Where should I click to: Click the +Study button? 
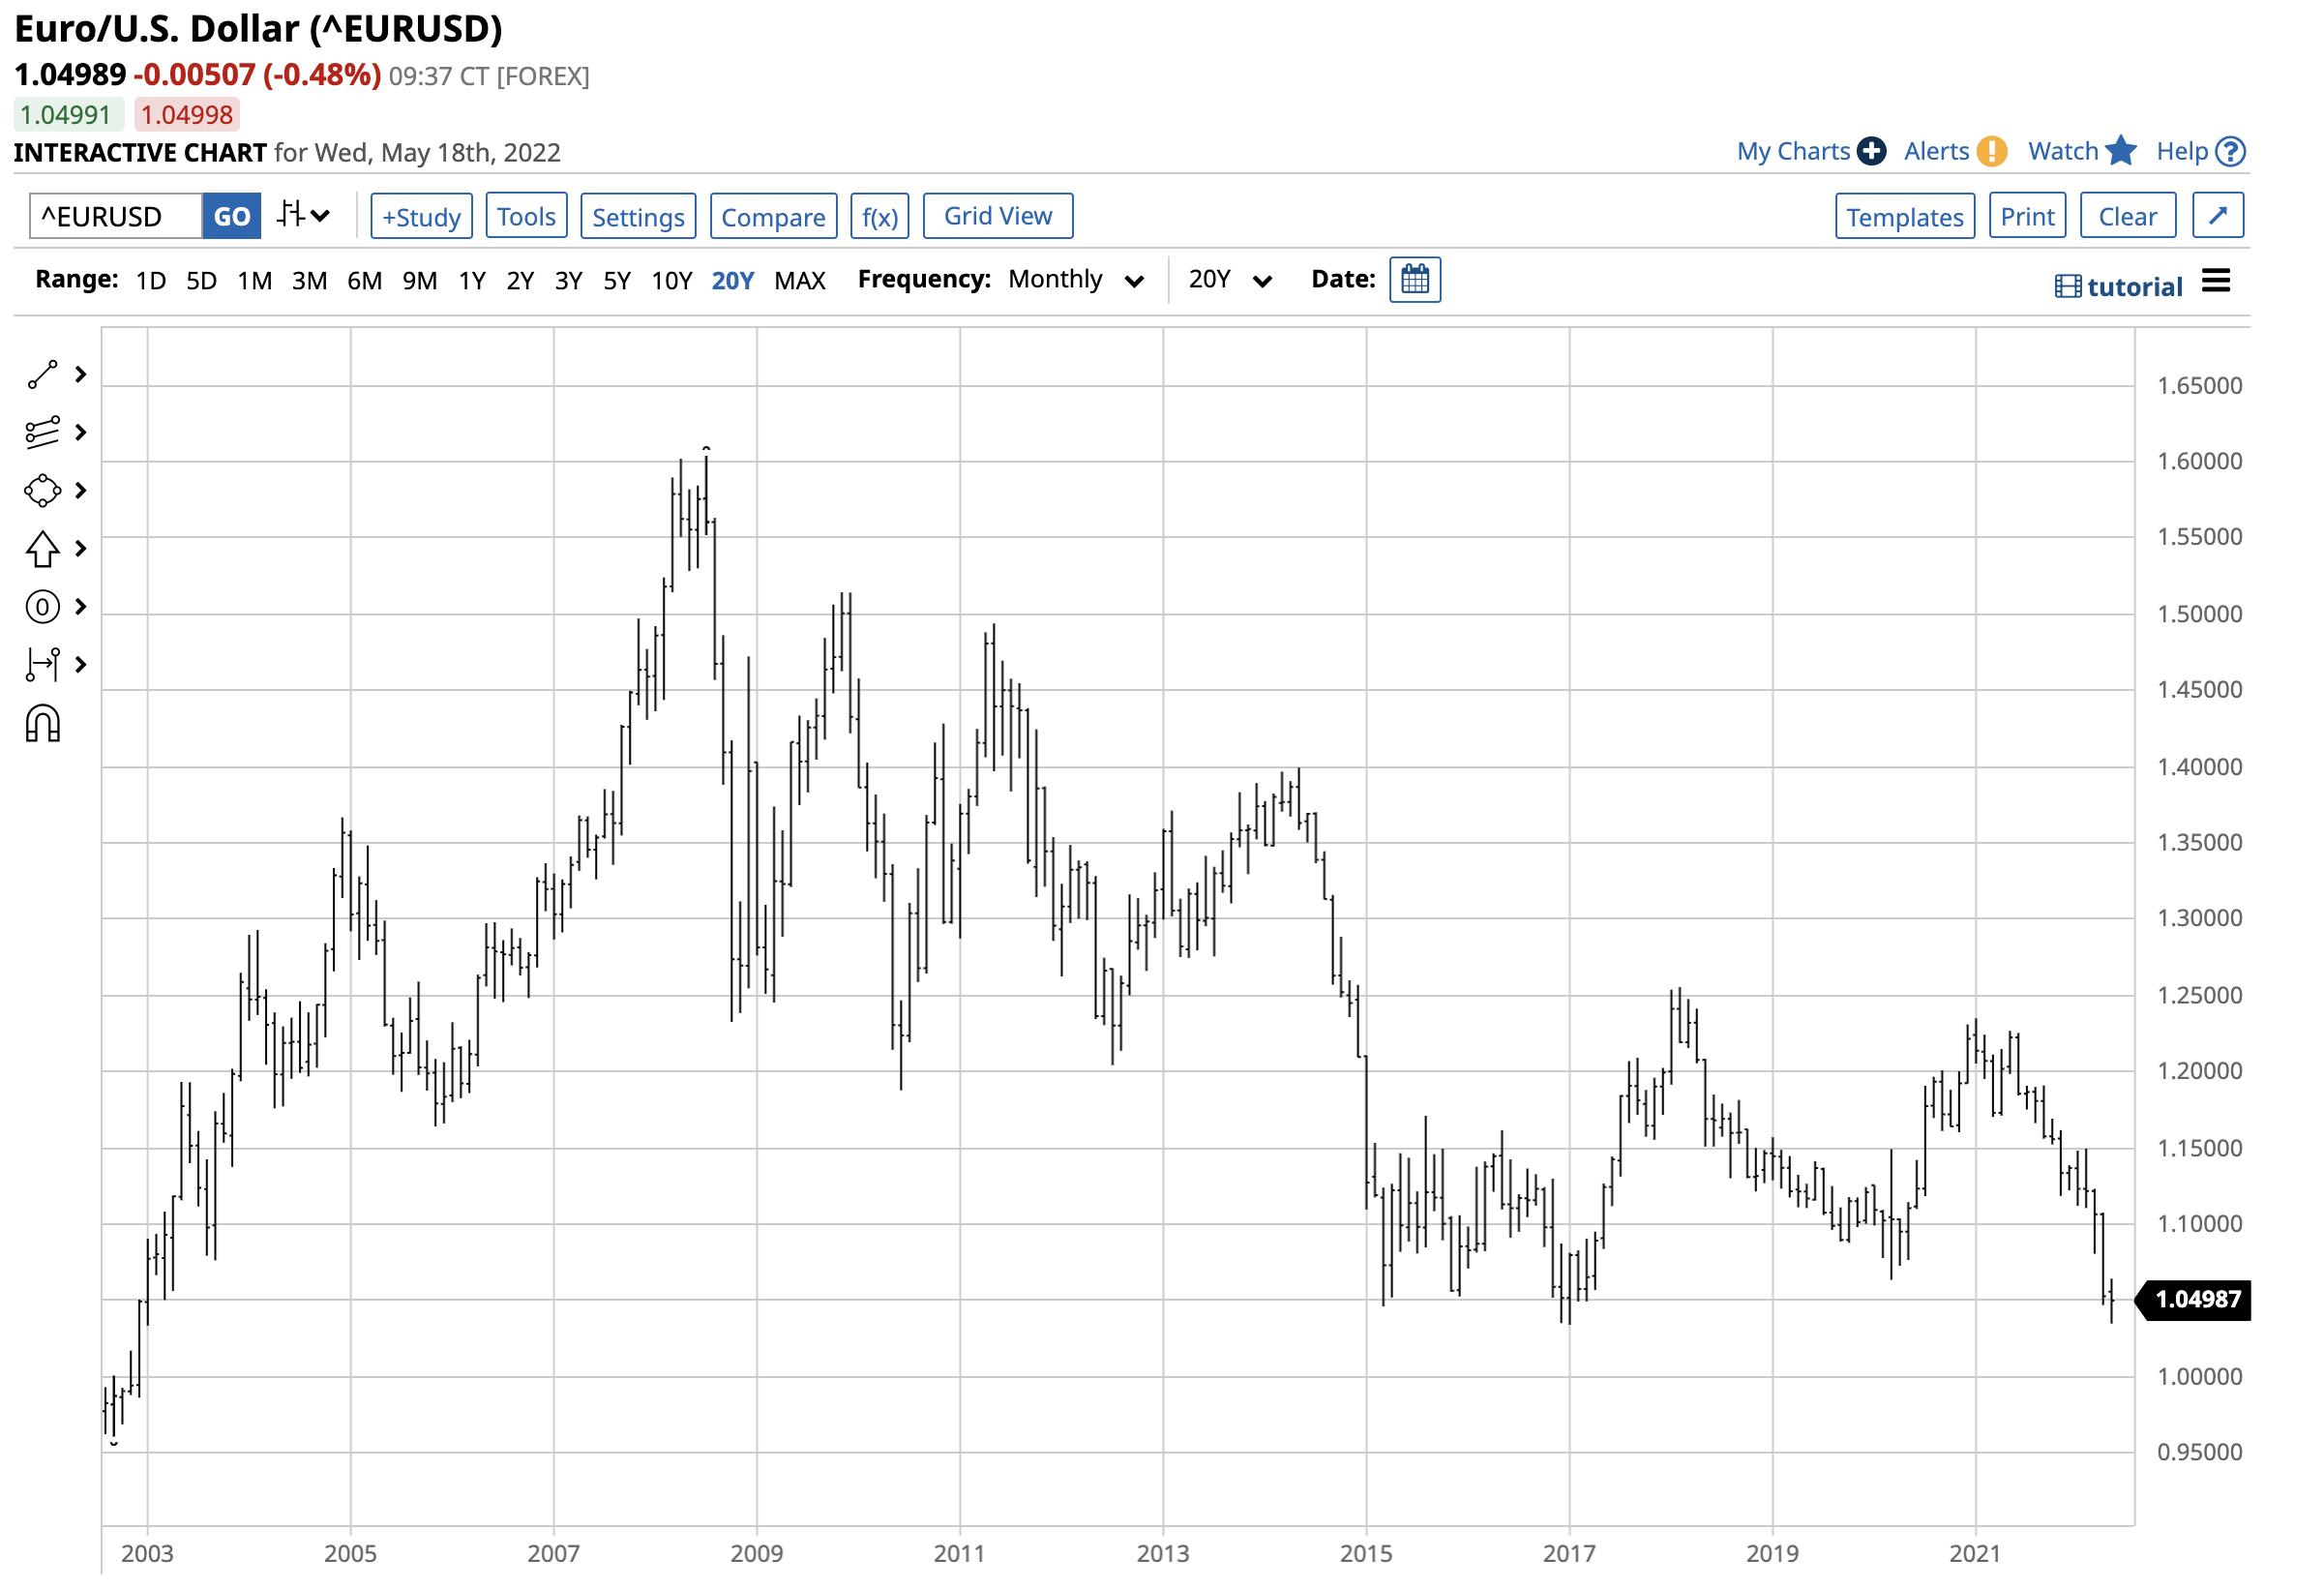tap(421, 217)
